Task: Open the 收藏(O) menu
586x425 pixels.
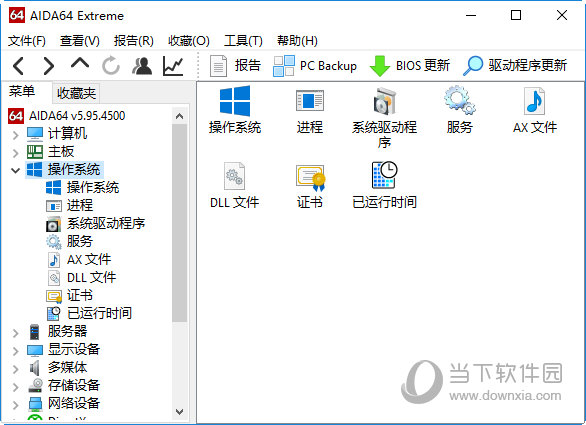Action: point(189,40)
